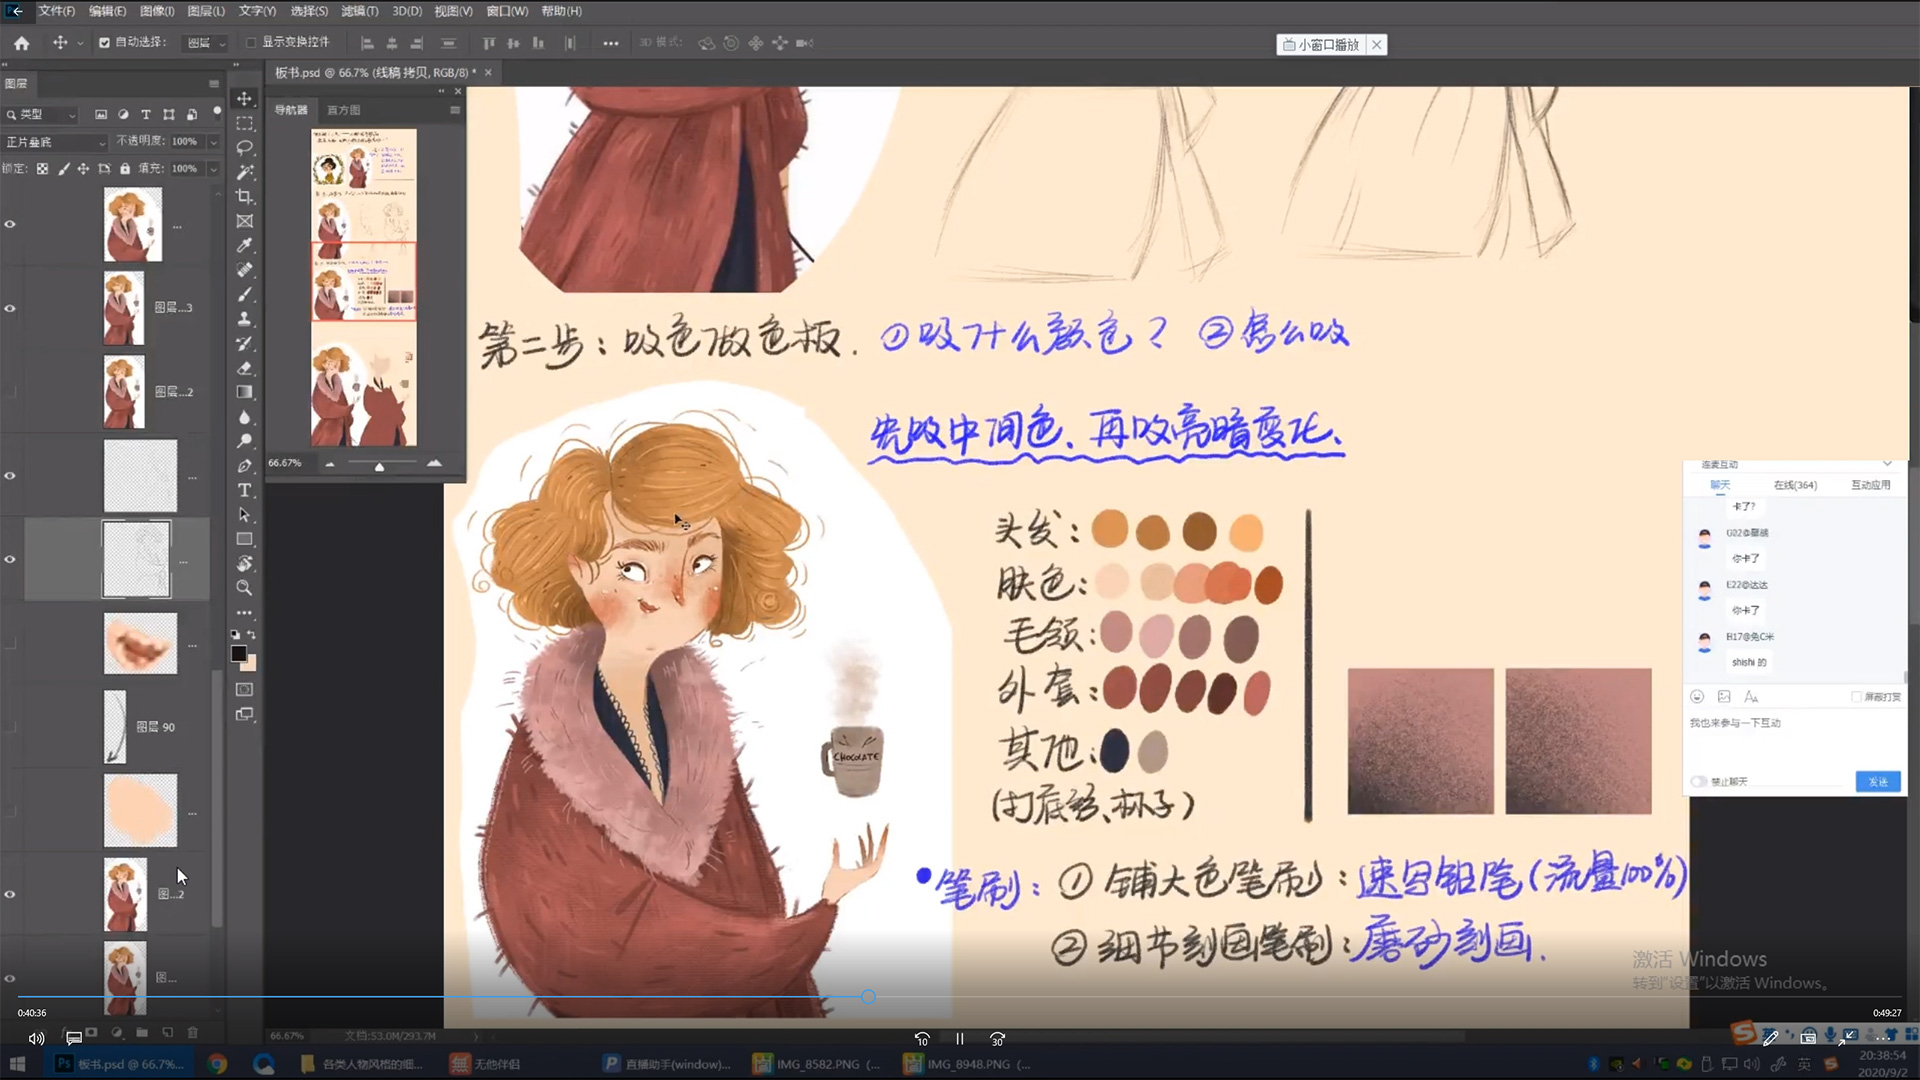Open the Navigator panel menu
Viewport: 1920px width, 1080px height.
pos(455,110)
